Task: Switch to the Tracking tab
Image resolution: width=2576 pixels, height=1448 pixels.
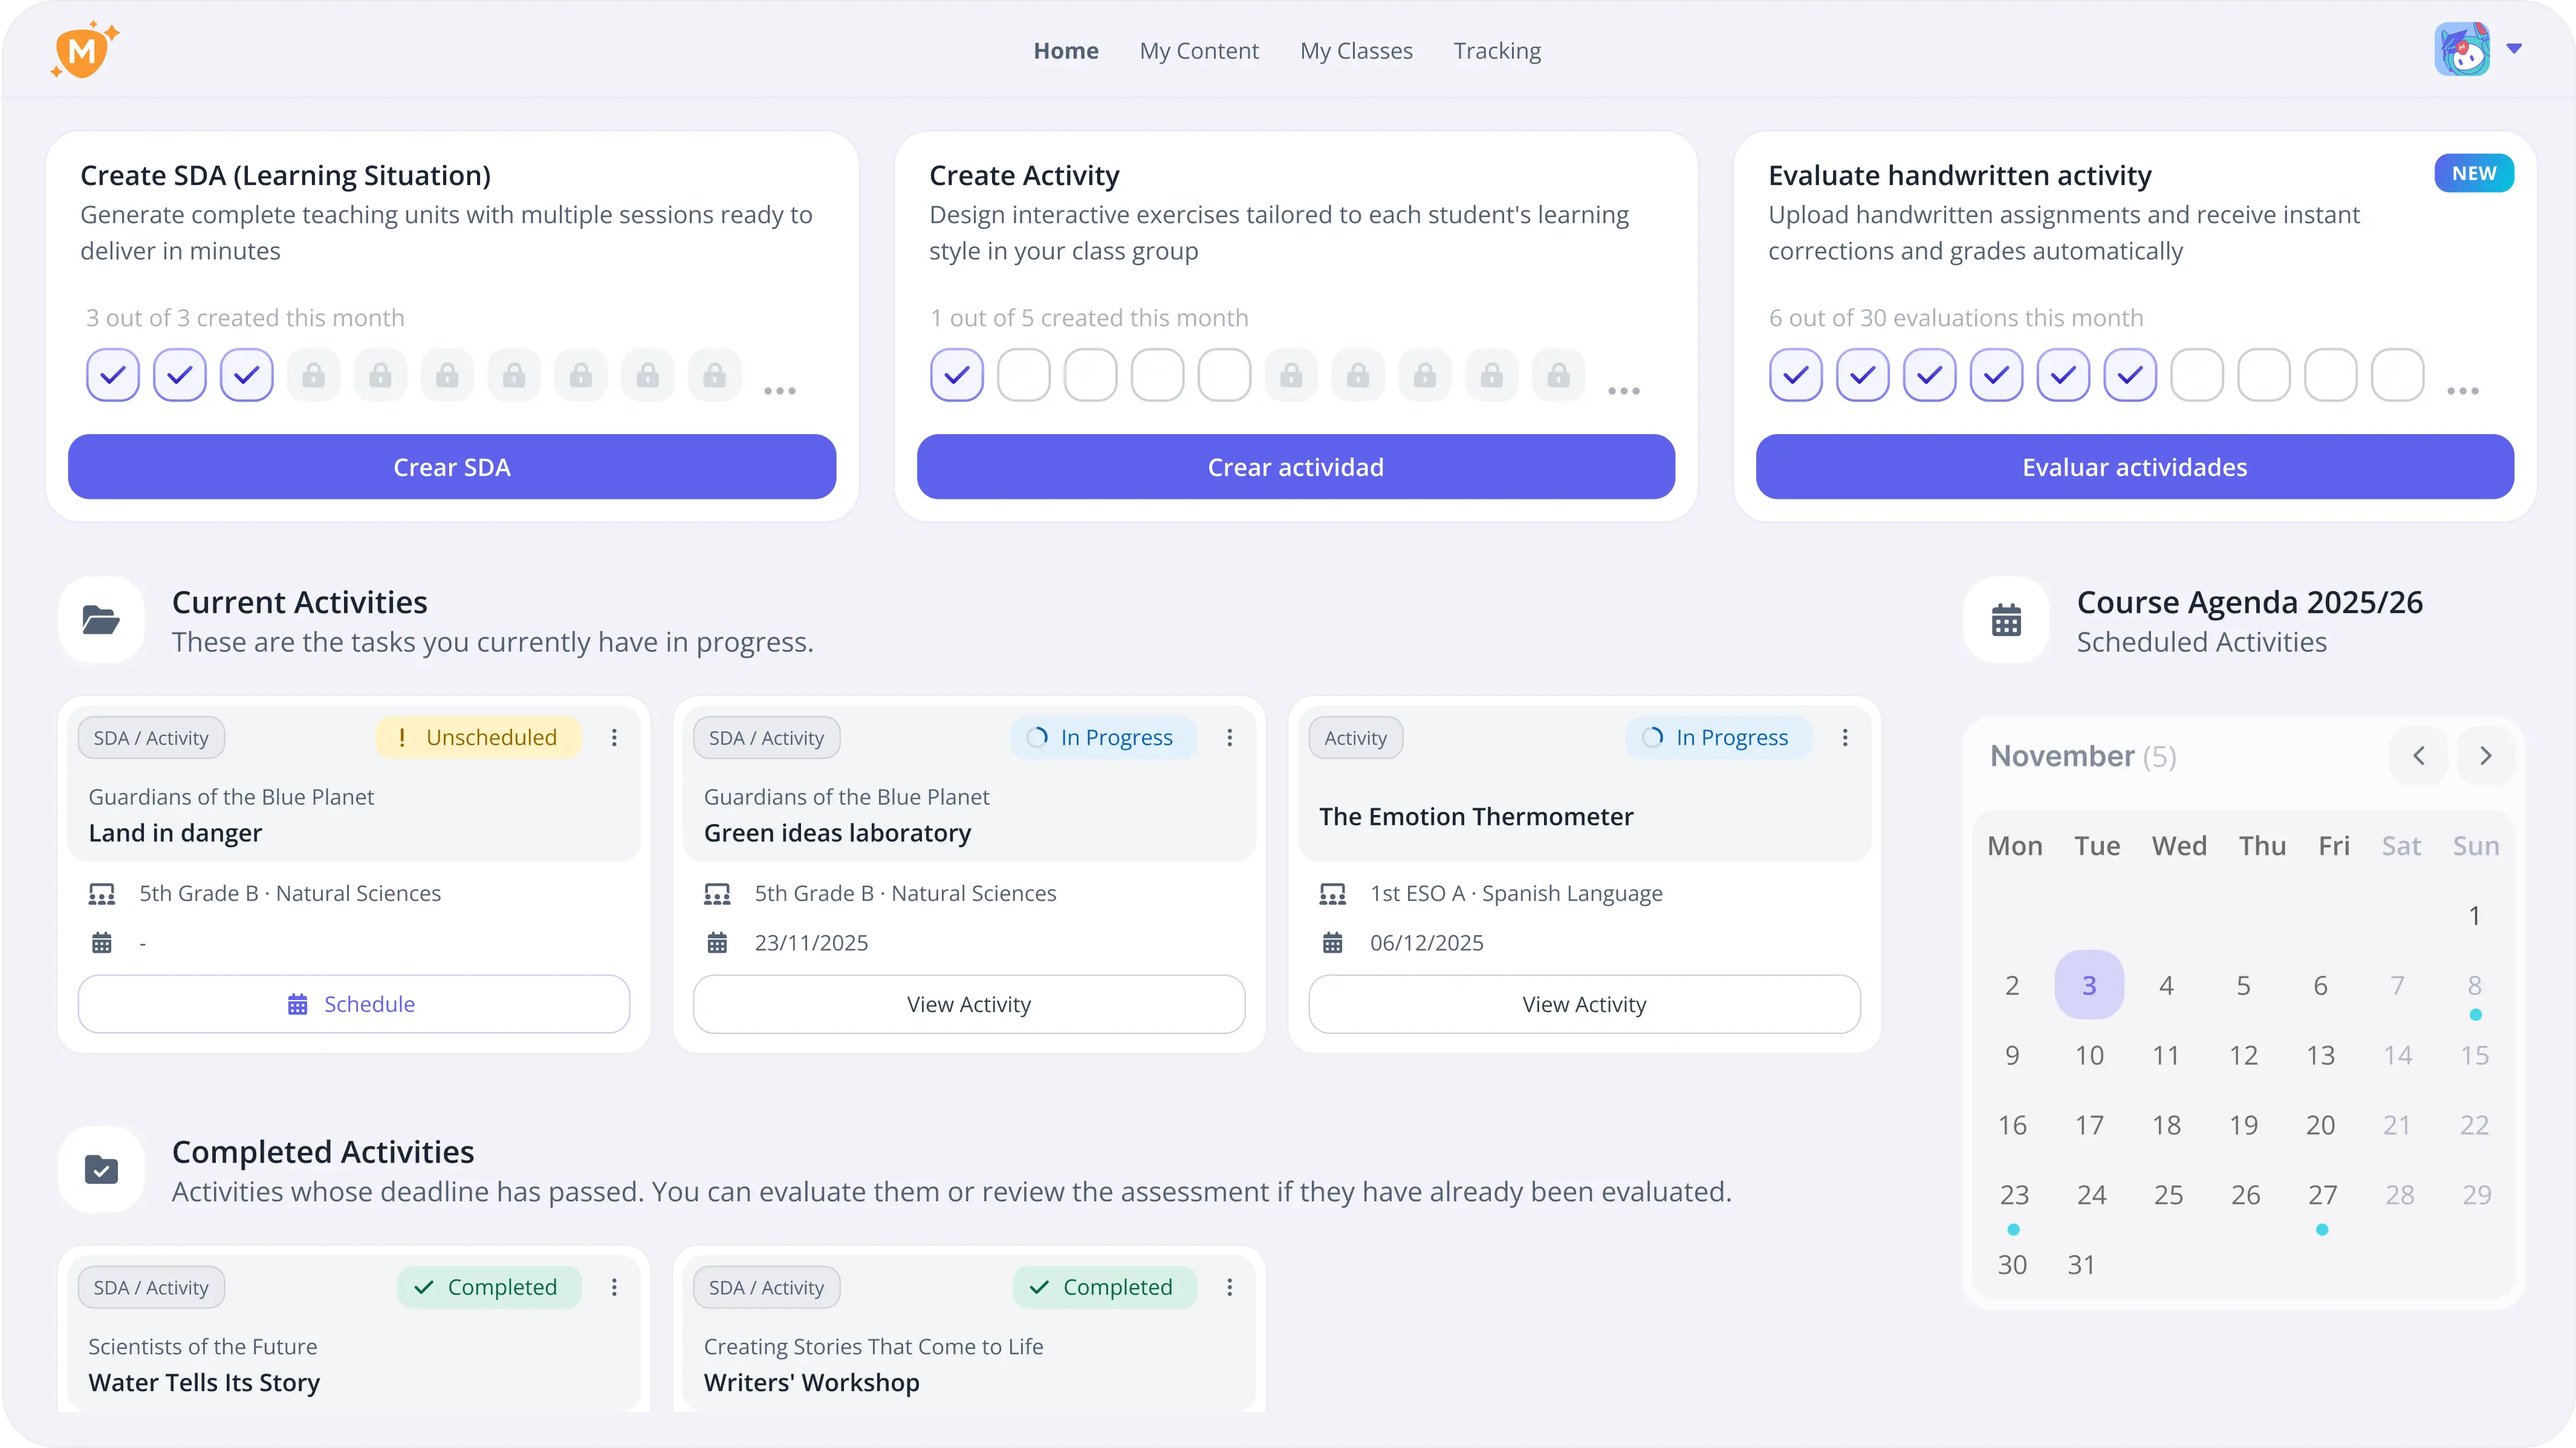Action: pyautogui.click(x=1497, y=51)
